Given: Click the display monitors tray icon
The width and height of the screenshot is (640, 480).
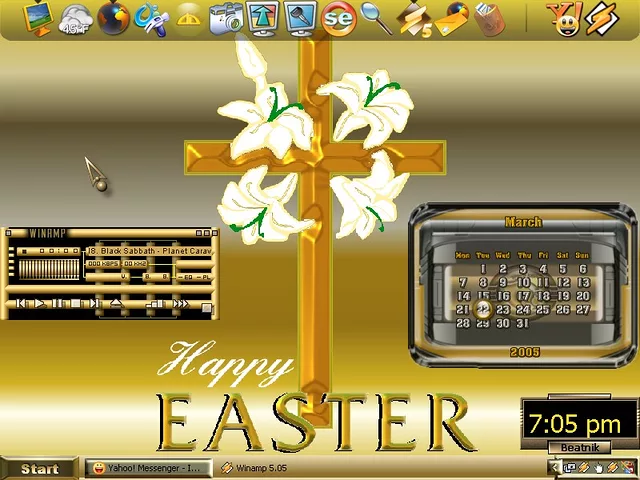Looking at the screenshot, I should tap(569, 468).
